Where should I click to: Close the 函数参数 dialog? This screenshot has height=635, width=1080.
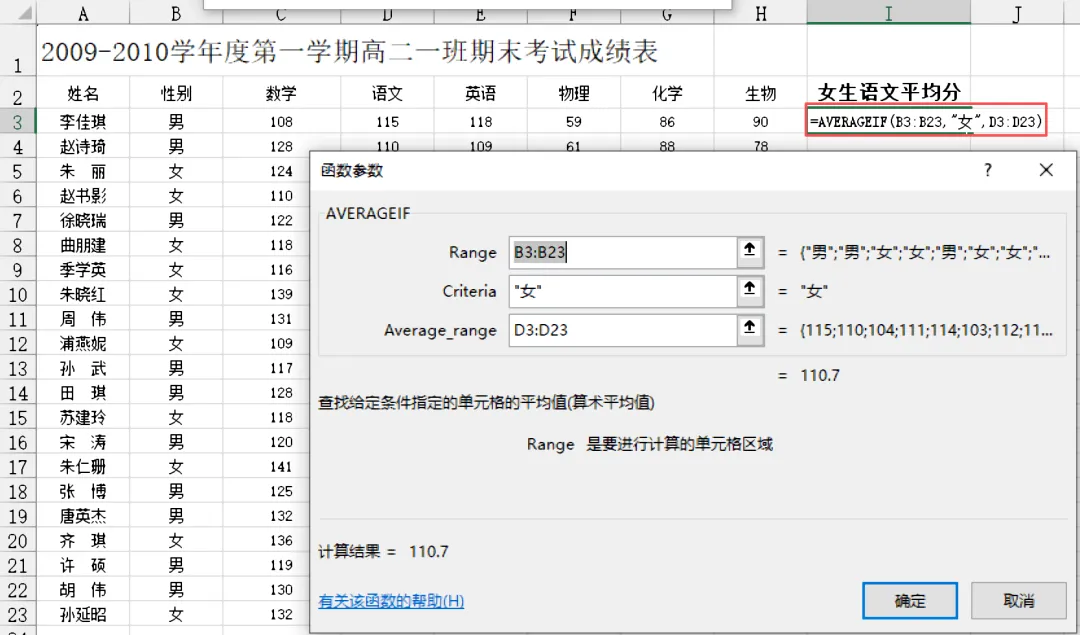point(1046,170)
